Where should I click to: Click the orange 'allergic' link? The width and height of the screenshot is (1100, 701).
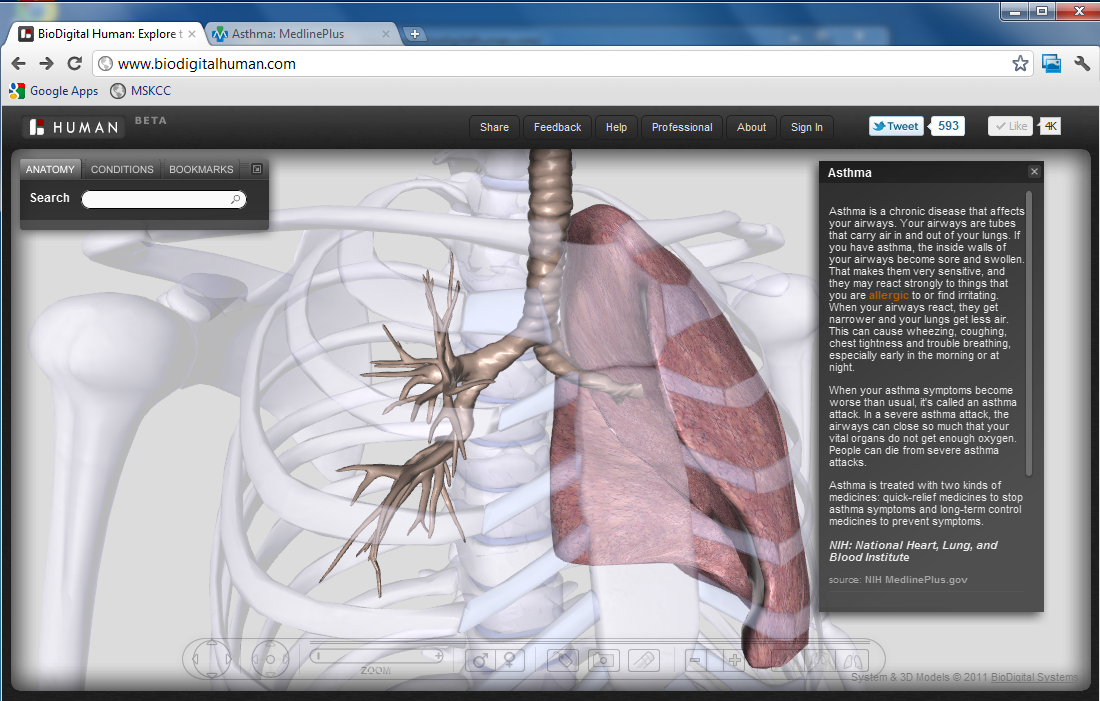coord(888,295)
